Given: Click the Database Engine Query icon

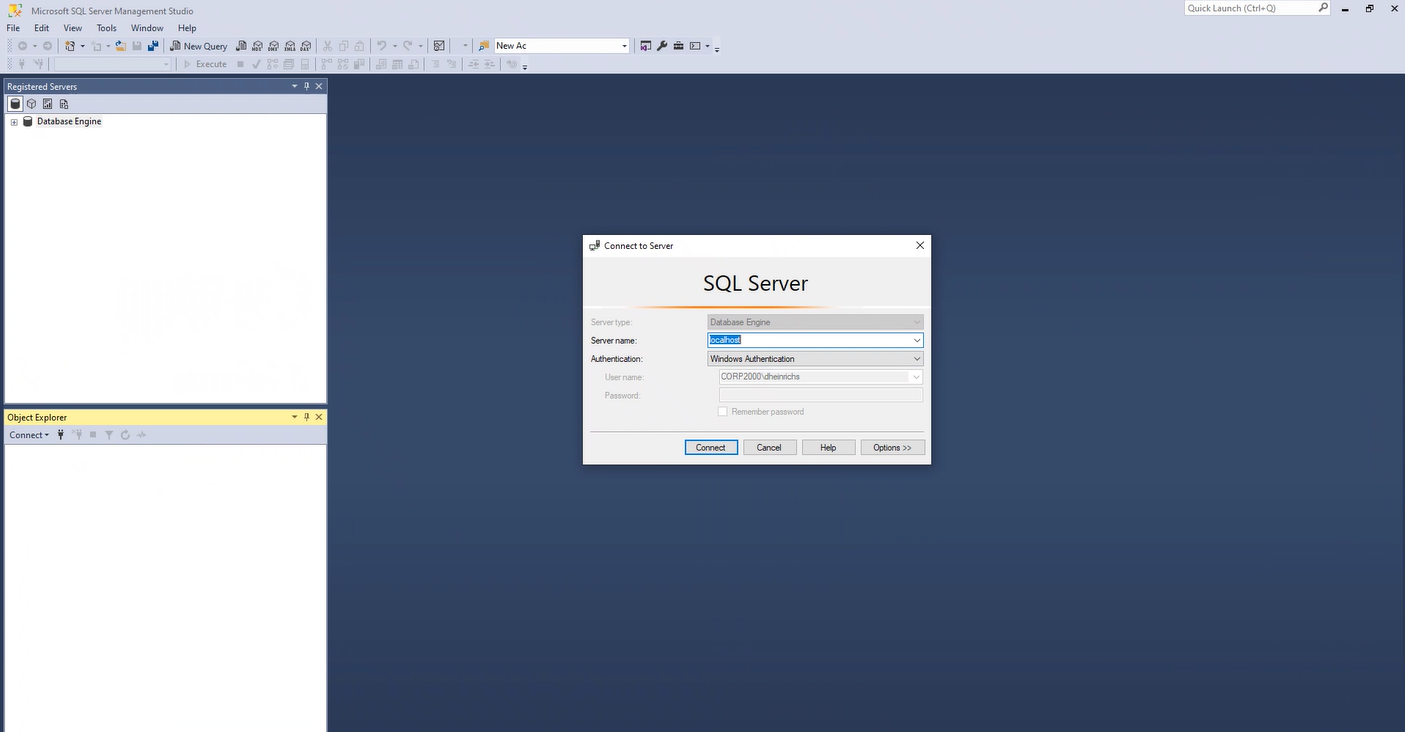Looking at the screenshot, I should pyautogui.click(x=241, y=46).
